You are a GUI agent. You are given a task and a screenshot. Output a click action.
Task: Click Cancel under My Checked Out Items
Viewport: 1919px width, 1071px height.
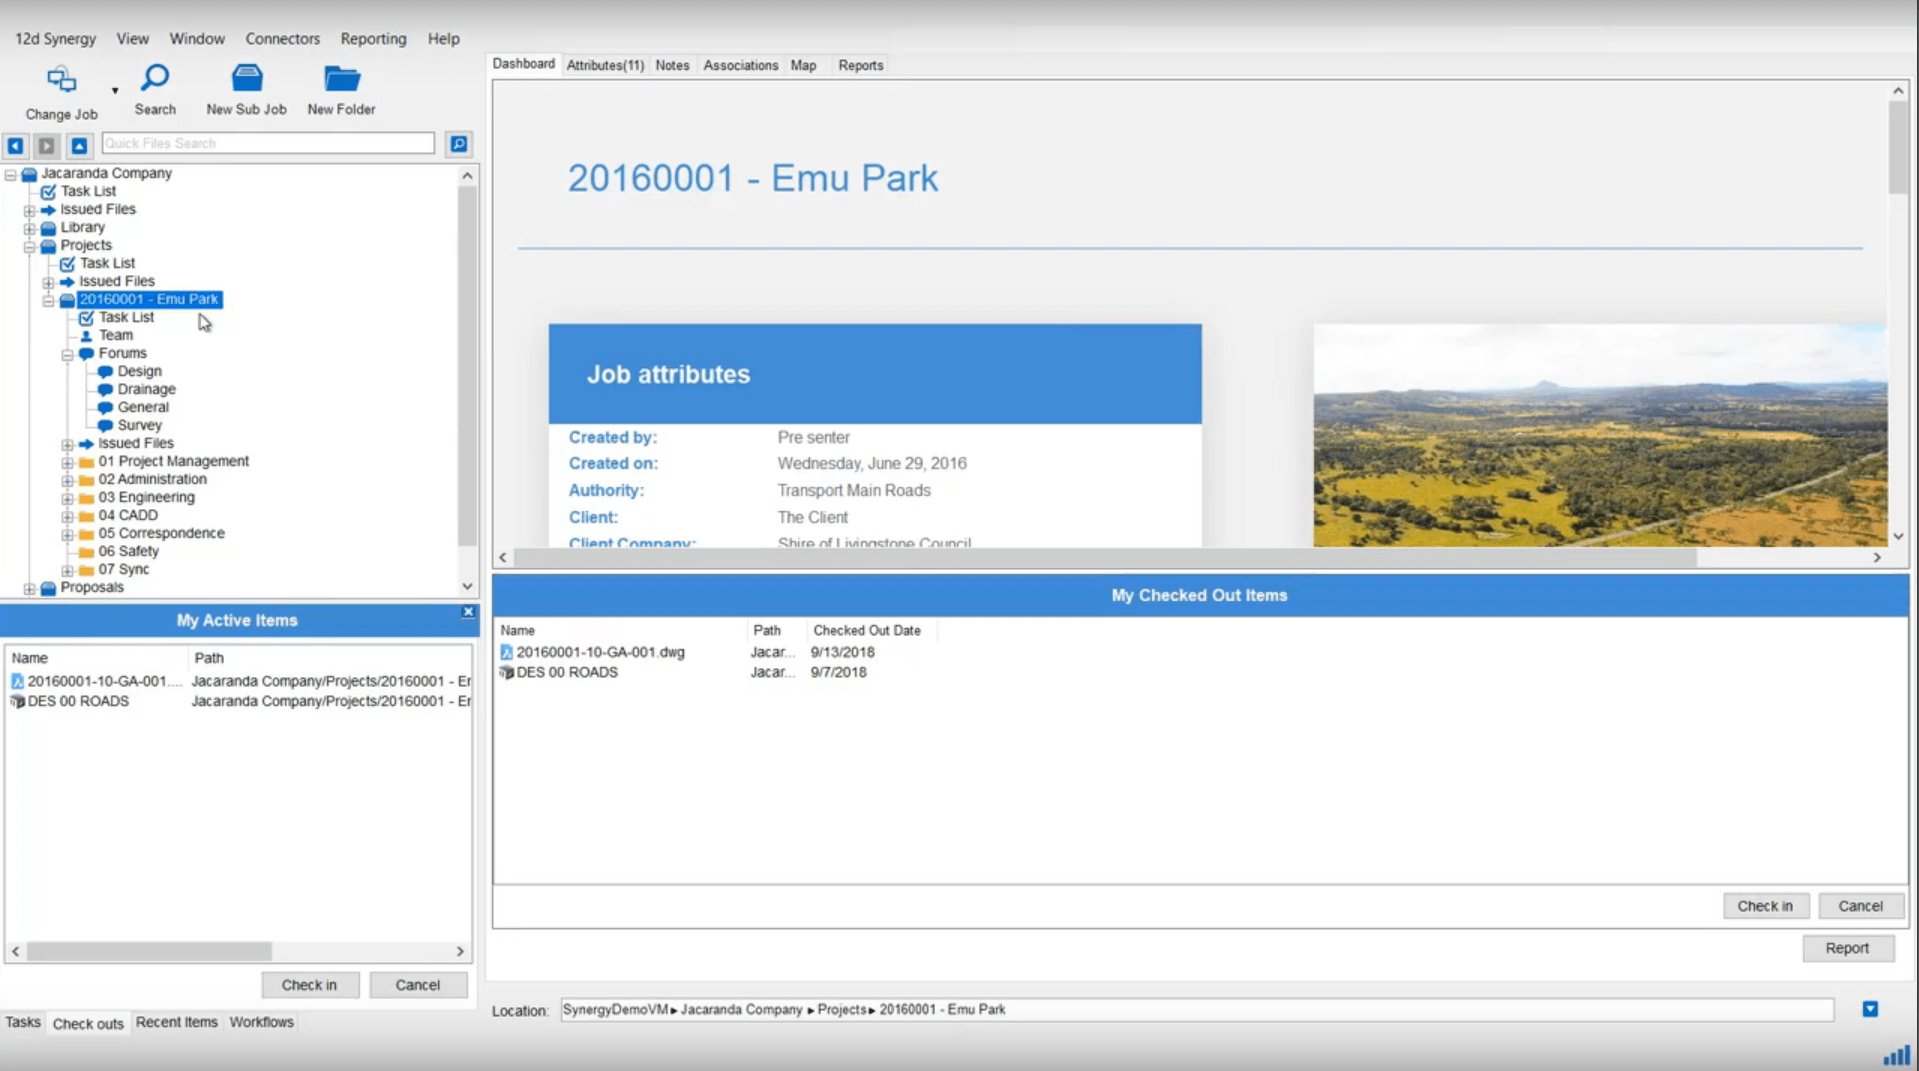point(1860,906)
